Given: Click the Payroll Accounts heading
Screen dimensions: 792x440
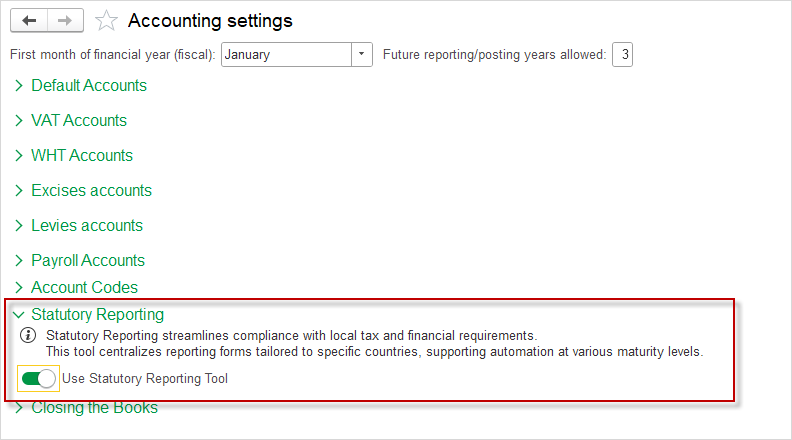Looking at the screenshot, I should coord(88,260).
